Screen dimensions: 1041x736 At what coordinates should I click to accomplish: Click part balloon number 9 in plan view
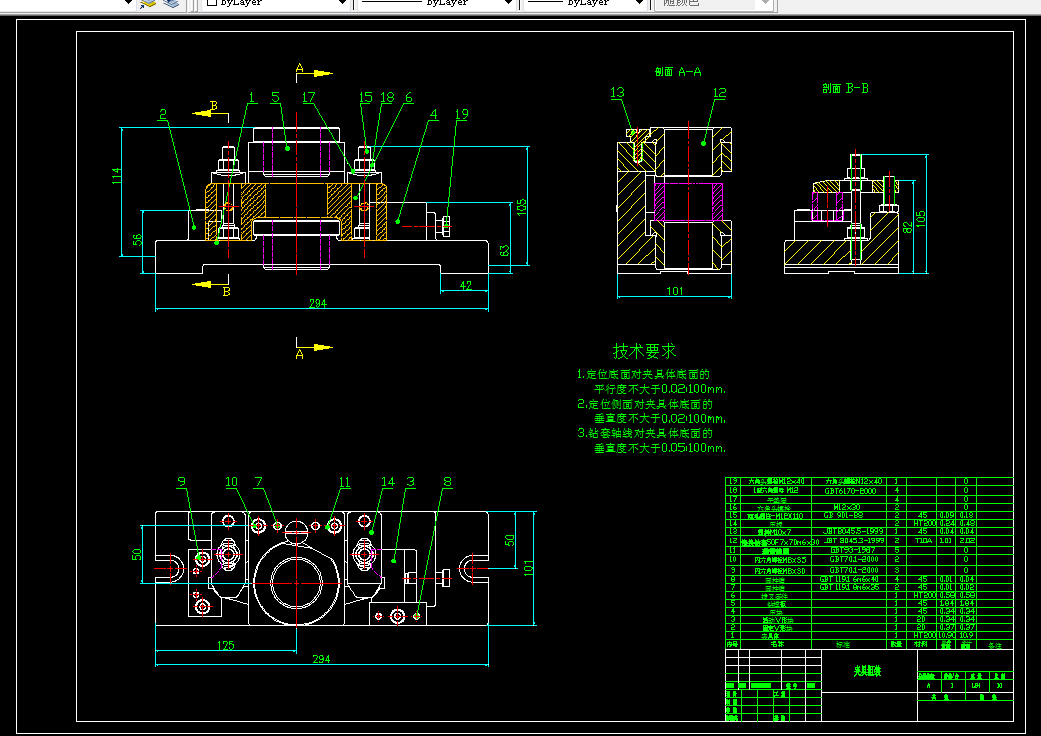click(181, 482)
